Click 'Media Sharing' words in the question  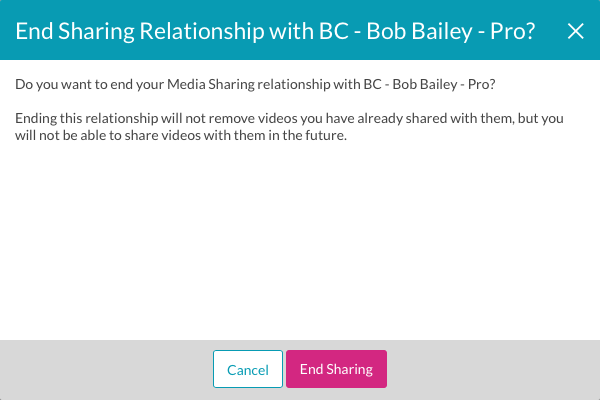(211, 84)
